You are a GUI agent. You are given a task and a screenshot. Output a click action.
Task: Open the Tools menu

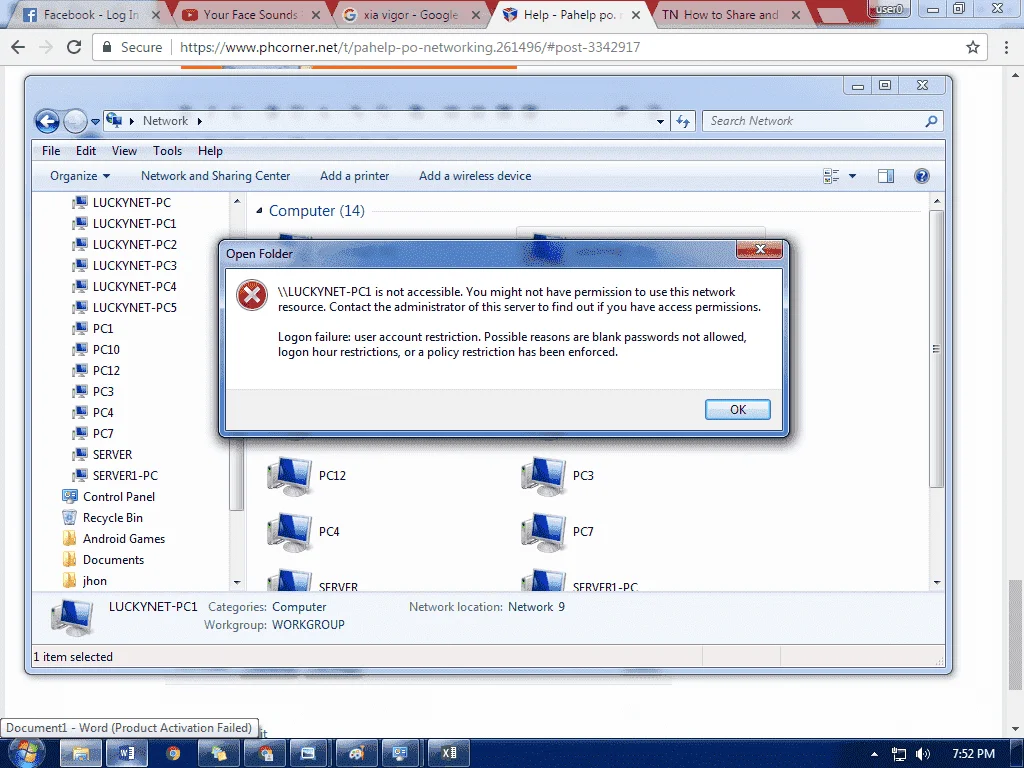[x=167, y=151]
